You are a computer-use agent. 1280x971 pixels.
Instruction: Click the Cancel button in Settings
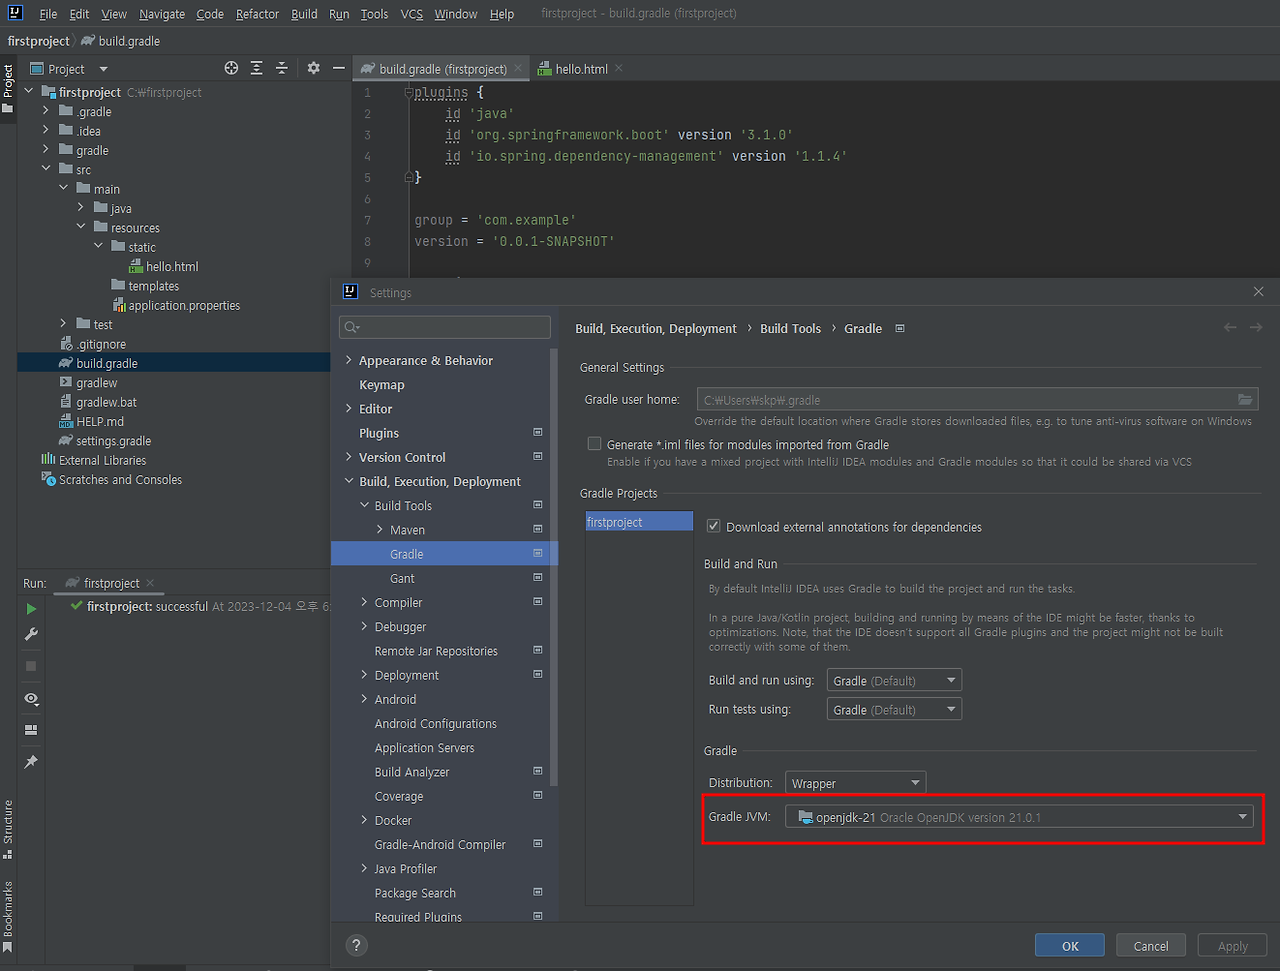coord(1150,946)
